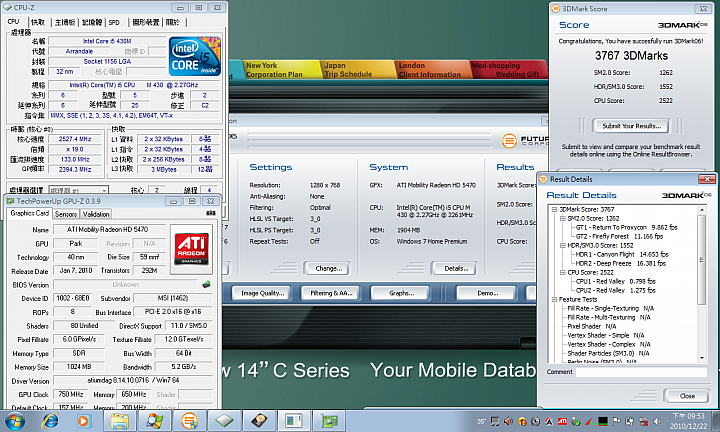Click the Graphs... button
The image size is (720, 432).
coord(401,293)
